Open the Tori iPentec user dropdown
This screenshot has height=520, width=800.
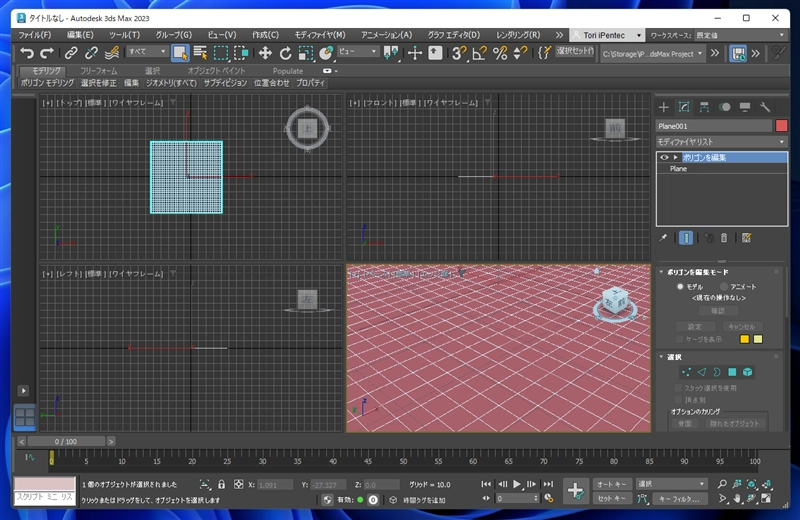click(607, 35)
